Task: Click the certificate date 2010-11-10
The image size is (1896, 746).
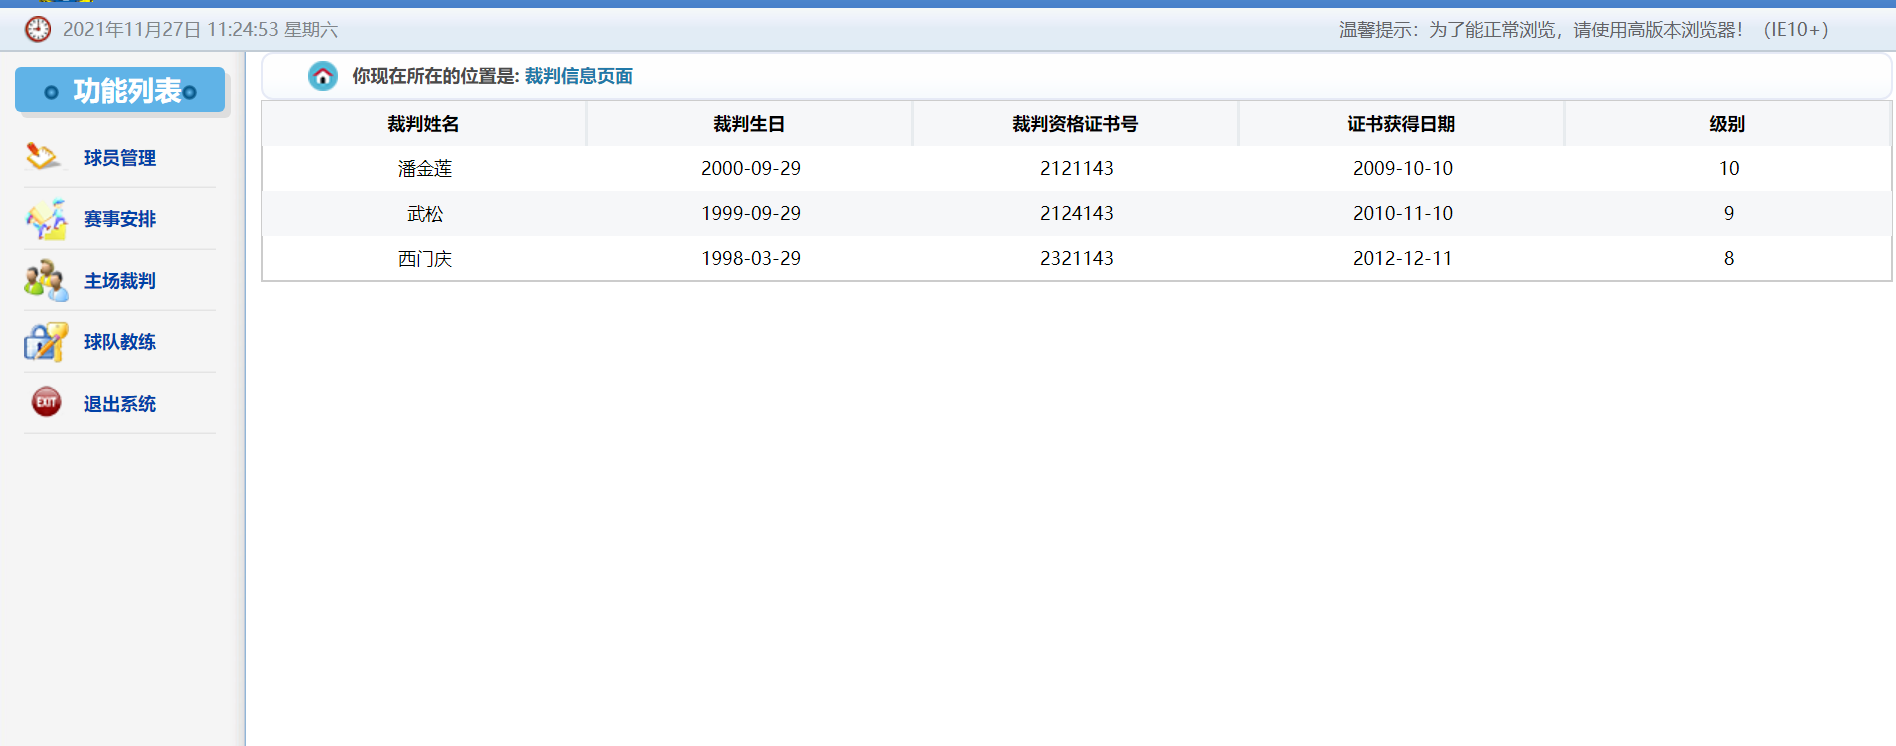Action: pyautogui.click(x=1403, y=213)
